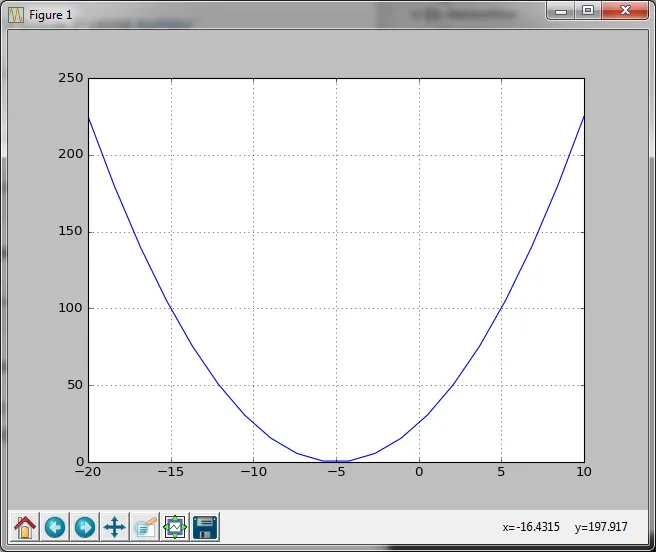Click the x-axis label −10
The width and height of the screenshot is (656, 552).
point(254,472)
